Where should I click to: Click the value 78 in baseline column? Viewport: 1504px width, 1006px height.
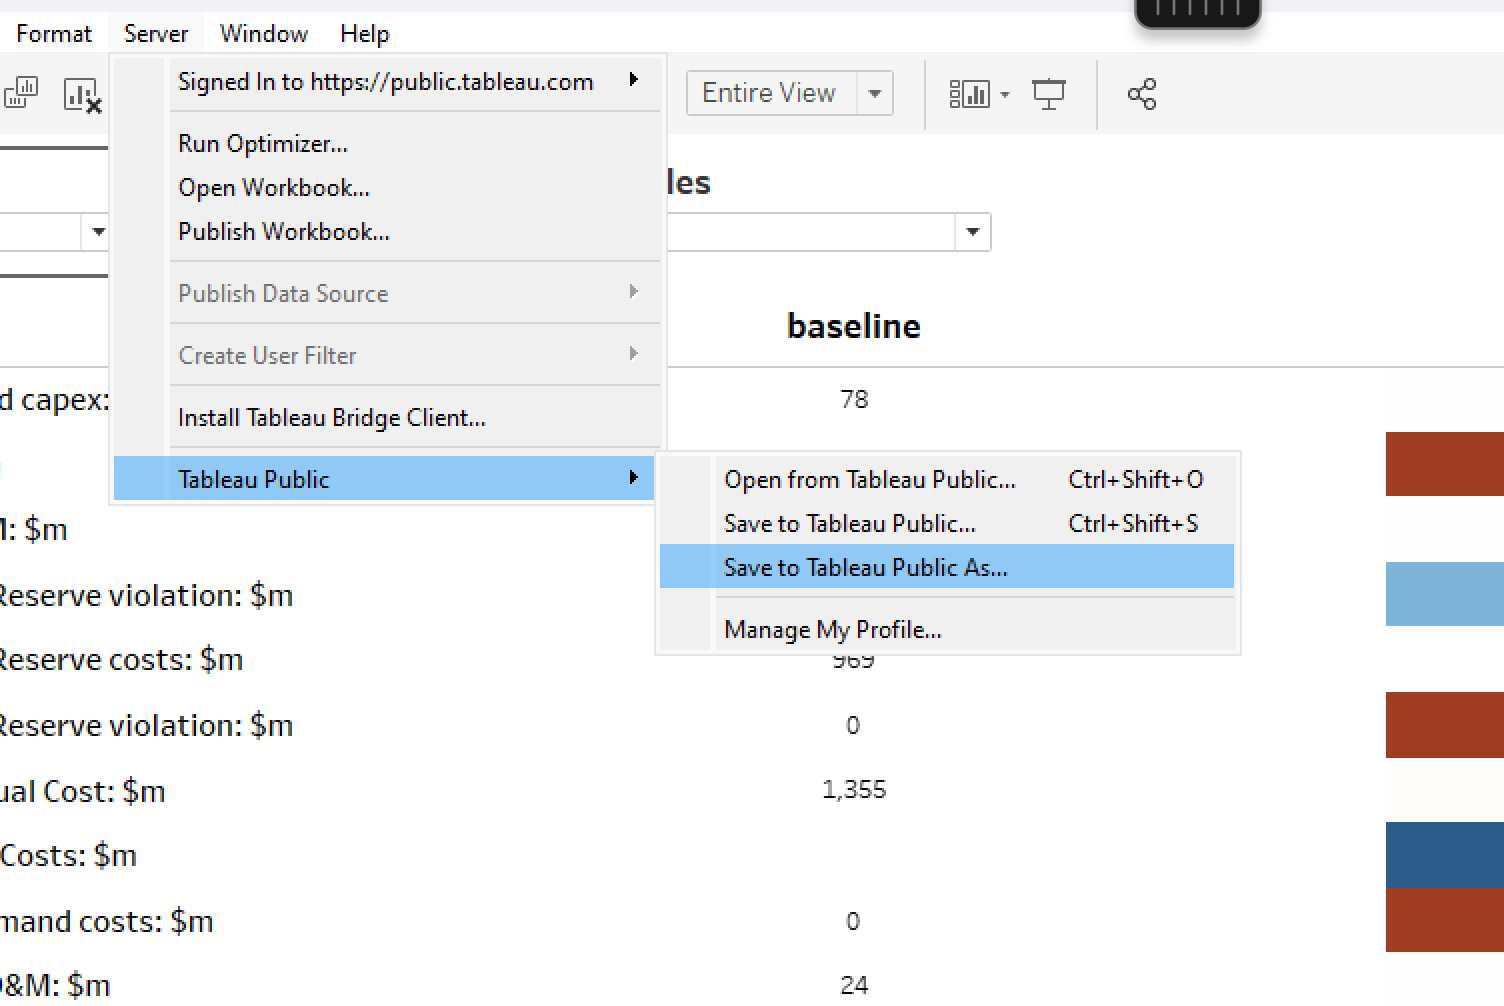[854, 399]
